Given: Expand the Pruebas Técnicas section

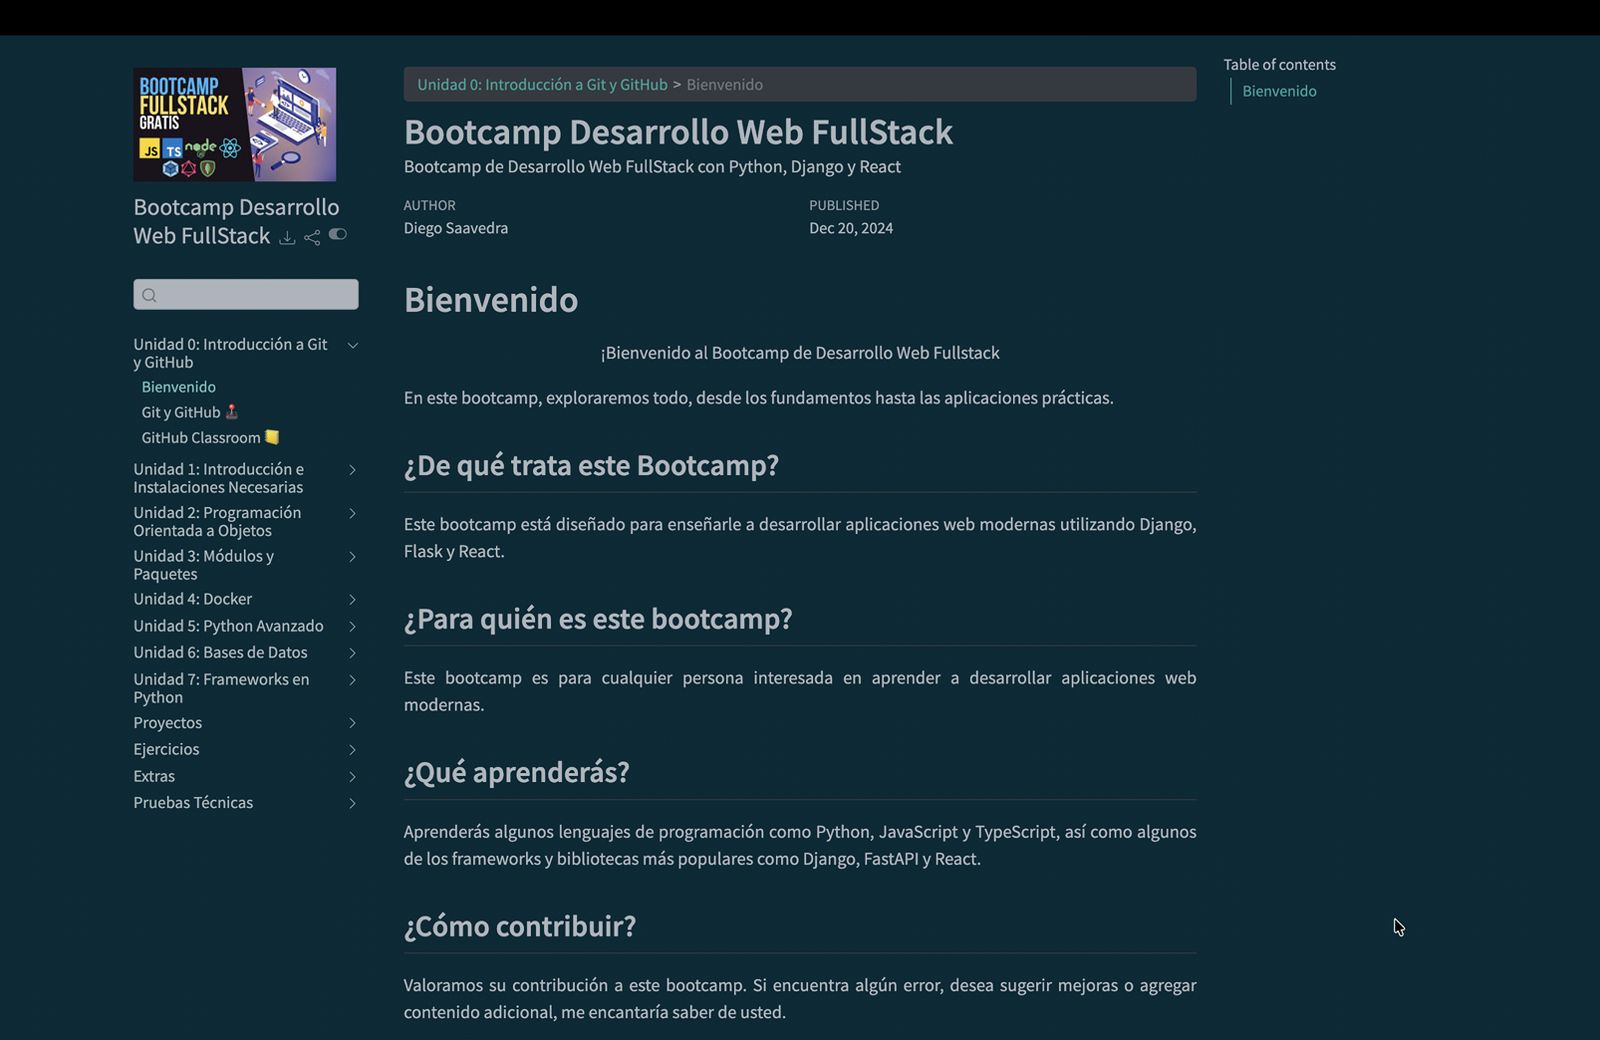Looking at the screenshot, I should pos(352,803).
